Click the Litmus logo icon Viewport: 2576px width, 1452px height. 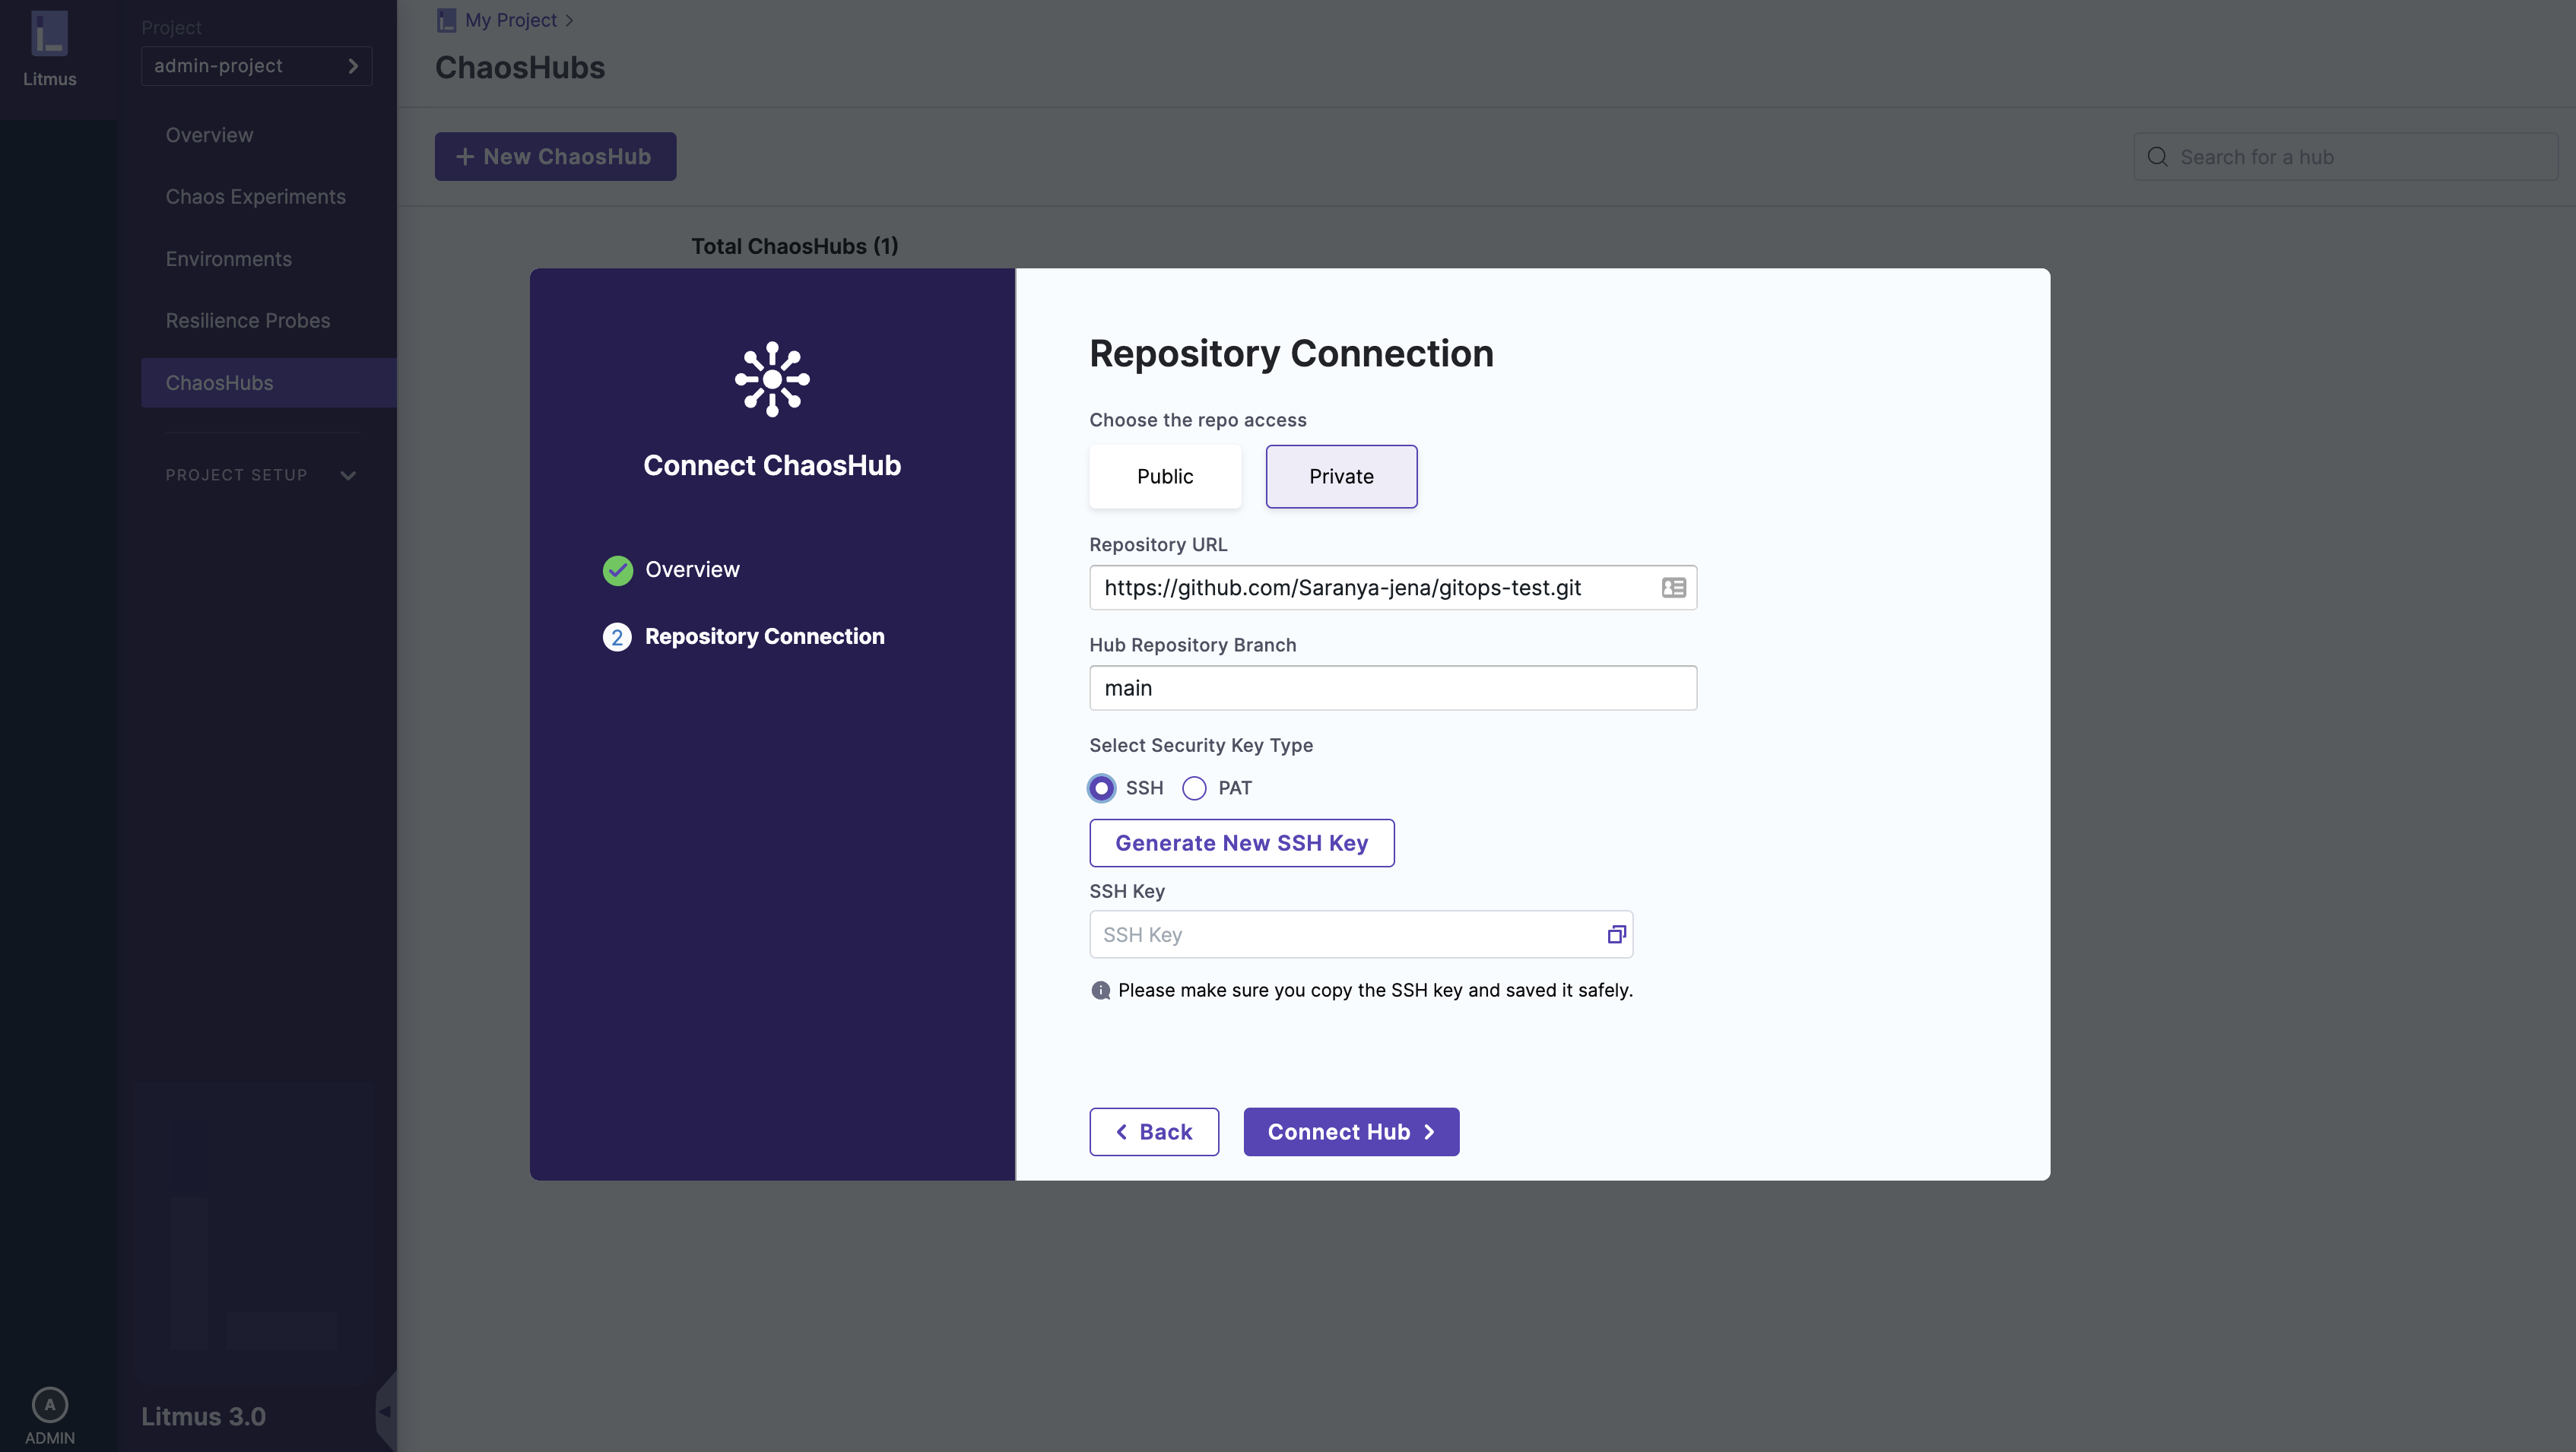point(49,33)
